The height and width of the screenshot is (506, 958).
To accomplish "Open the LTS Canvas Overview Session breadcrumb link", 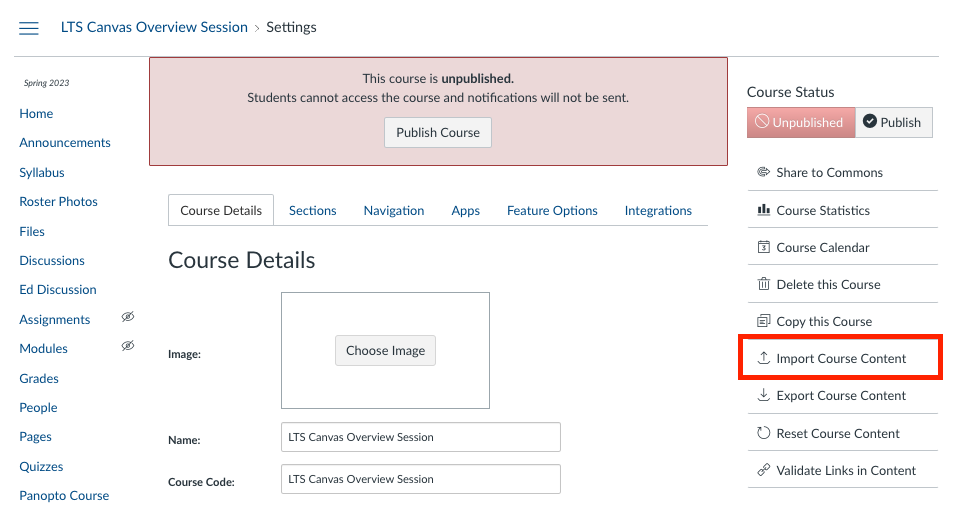I will (x=153, y=28).
